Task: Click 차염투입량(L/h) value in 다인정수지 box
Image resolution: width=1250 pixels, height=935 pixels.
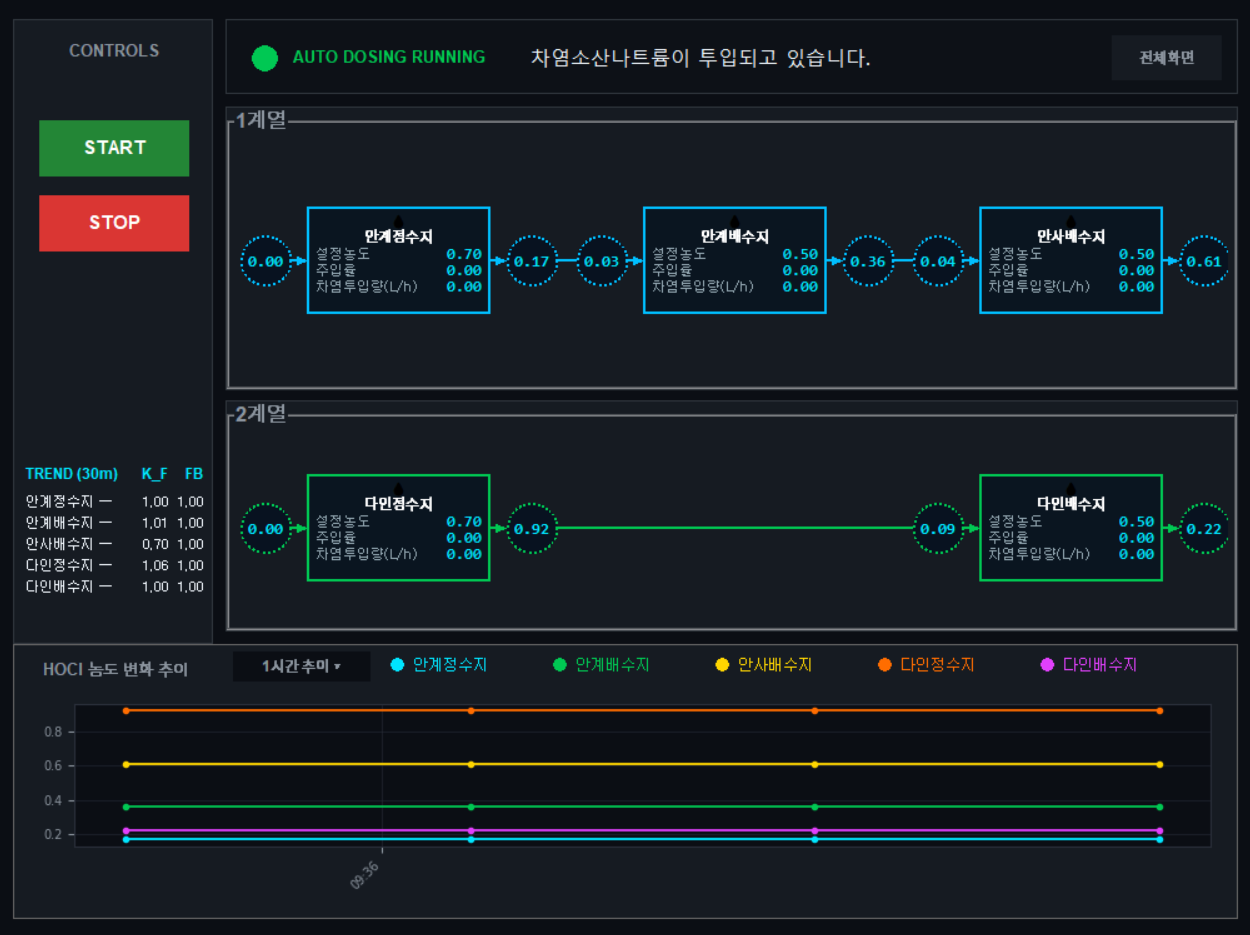Action: click(x=464, y=553)
